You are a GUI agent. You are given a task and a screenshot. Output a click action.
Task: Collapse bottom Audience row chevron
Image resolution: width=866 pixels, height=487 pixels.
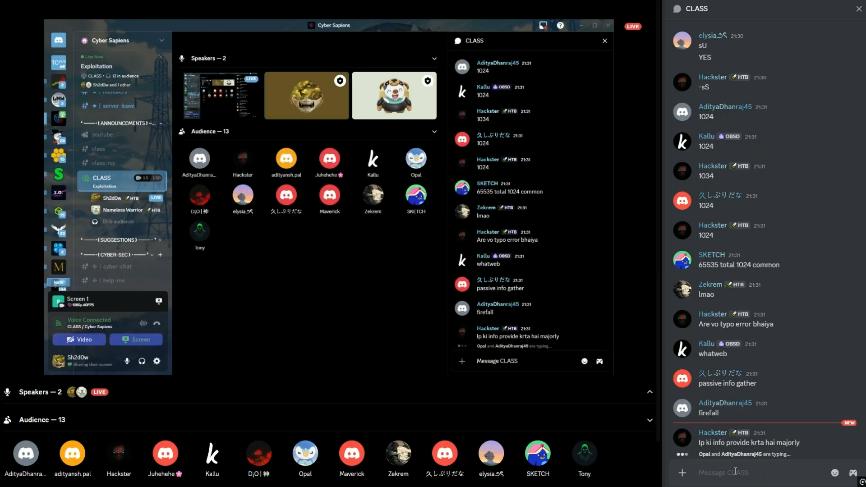(649, 420)
